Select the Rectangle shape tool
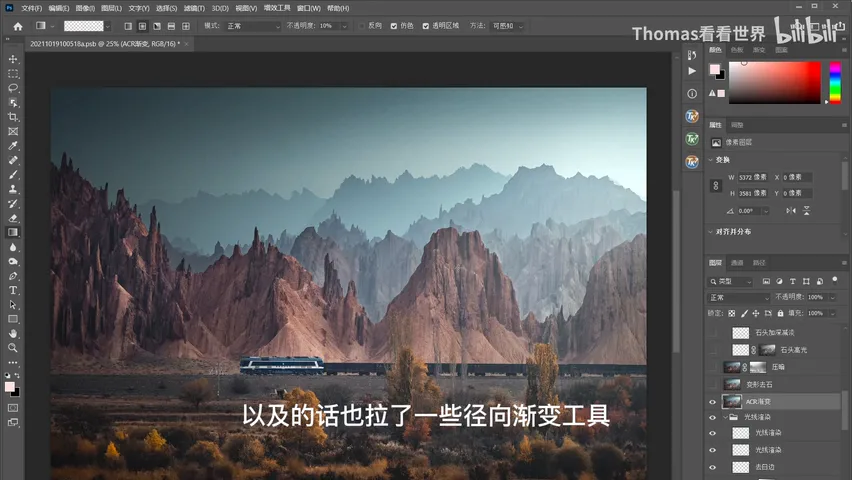 coord(13,319)
